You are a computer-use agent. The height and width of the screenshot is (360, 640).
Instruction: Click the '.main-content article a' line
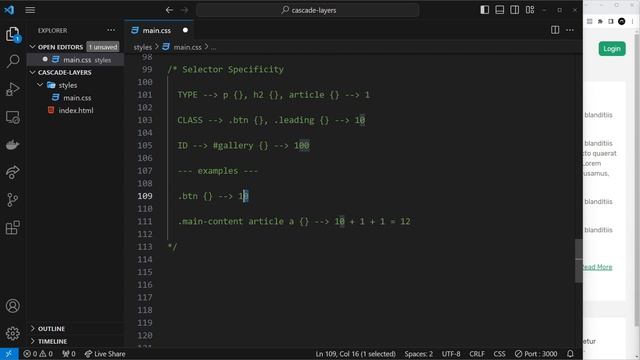click(294, 221)
